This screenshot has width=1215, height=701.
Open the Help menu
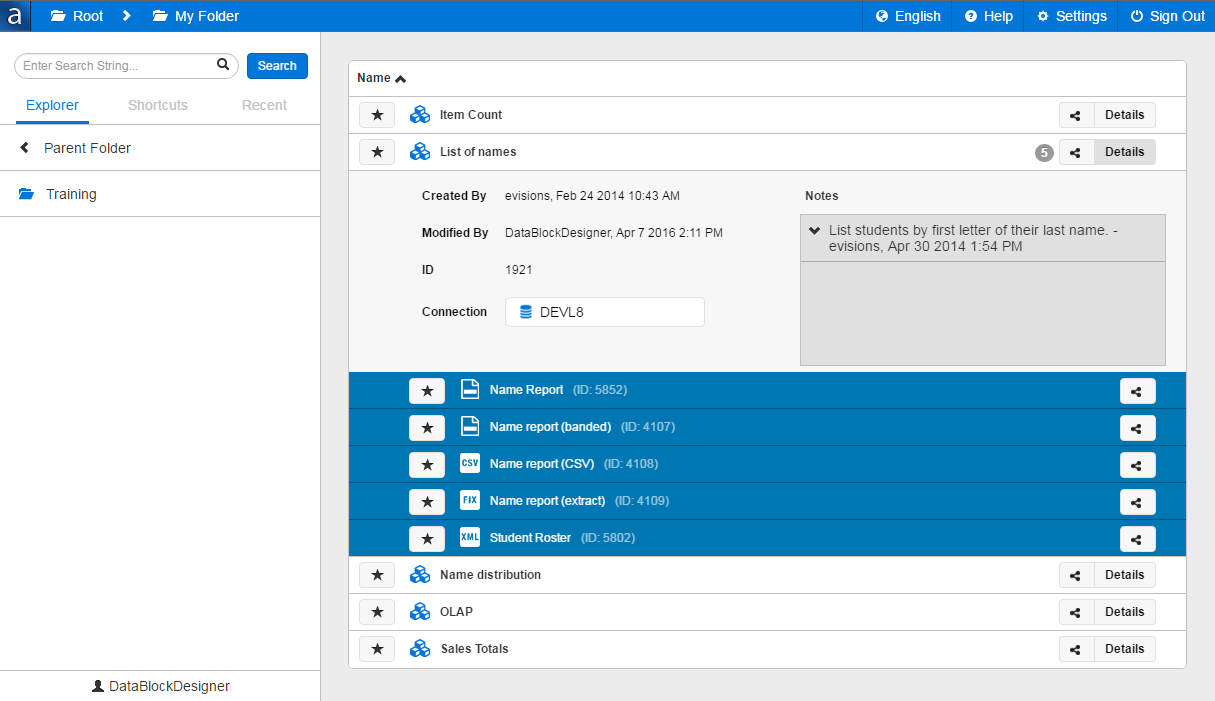988,16
